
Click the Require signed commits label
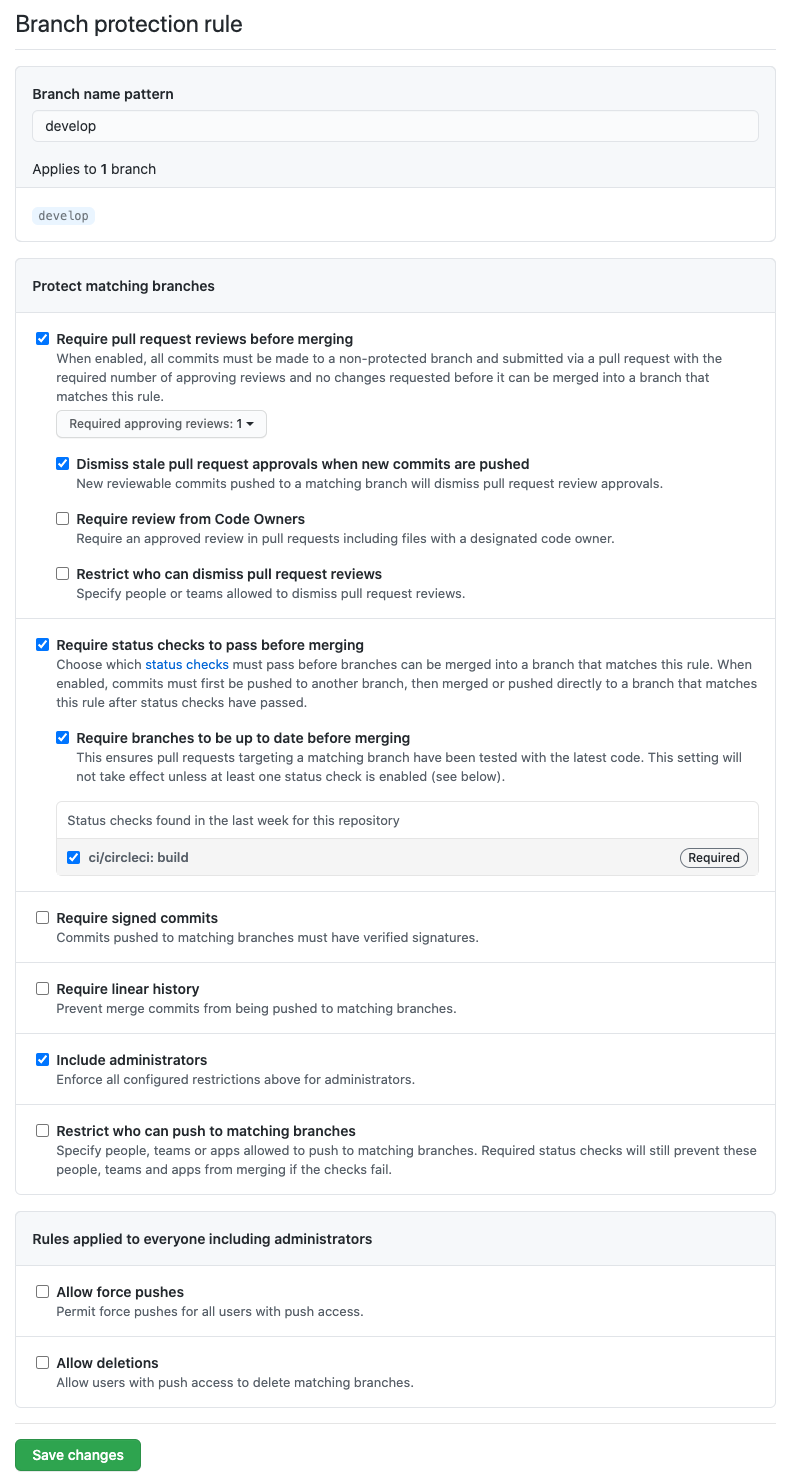pyautogui.click(x=137, y=918)
